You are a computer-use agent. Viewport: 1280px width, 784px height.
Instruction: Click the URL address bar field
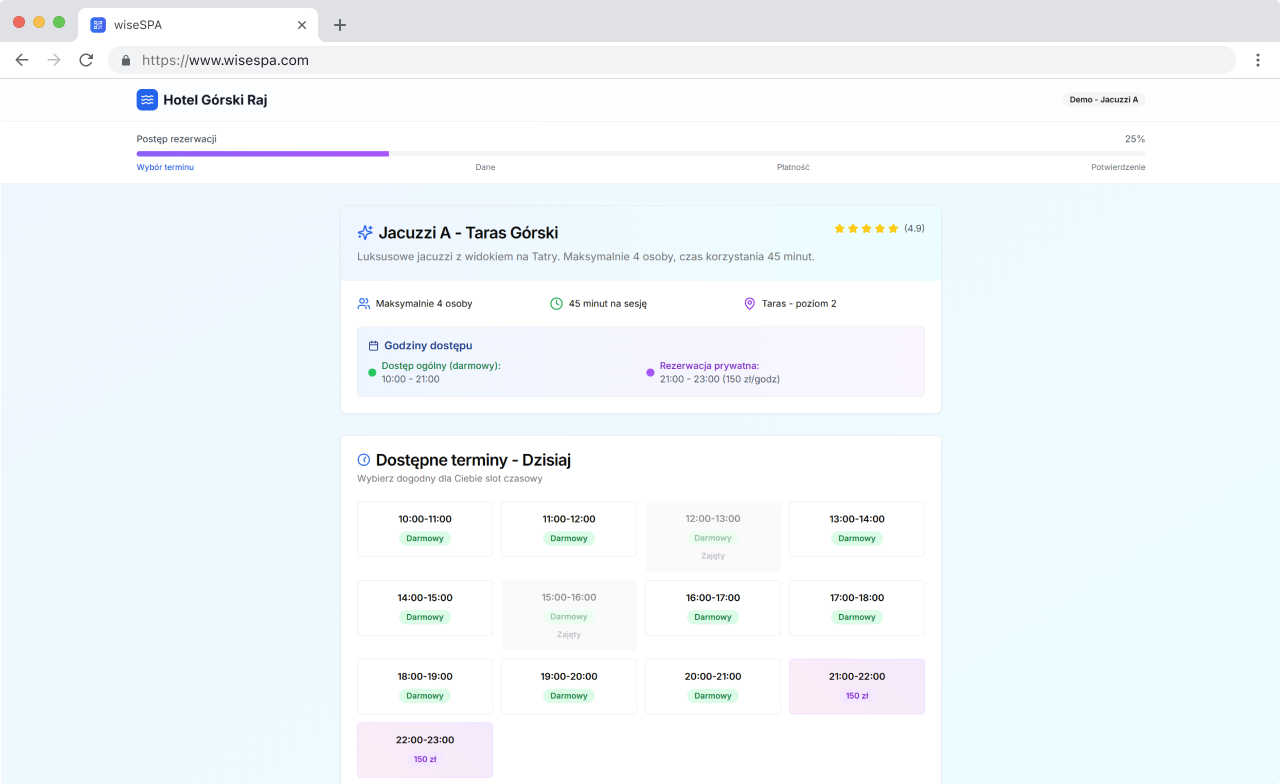670,60
